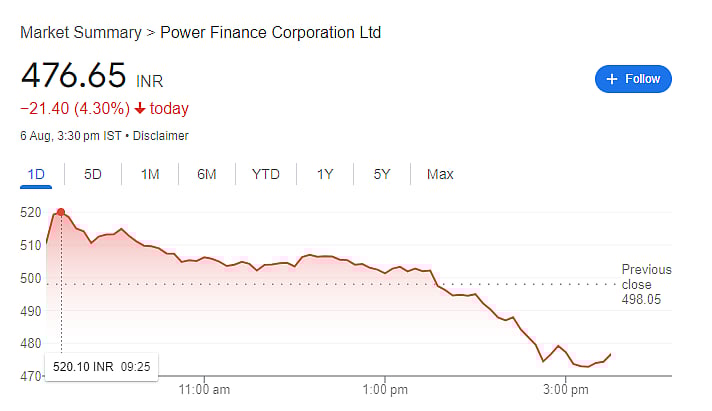
Task: Click the Market Summary breadcrumb
Action: click(81, 33)
